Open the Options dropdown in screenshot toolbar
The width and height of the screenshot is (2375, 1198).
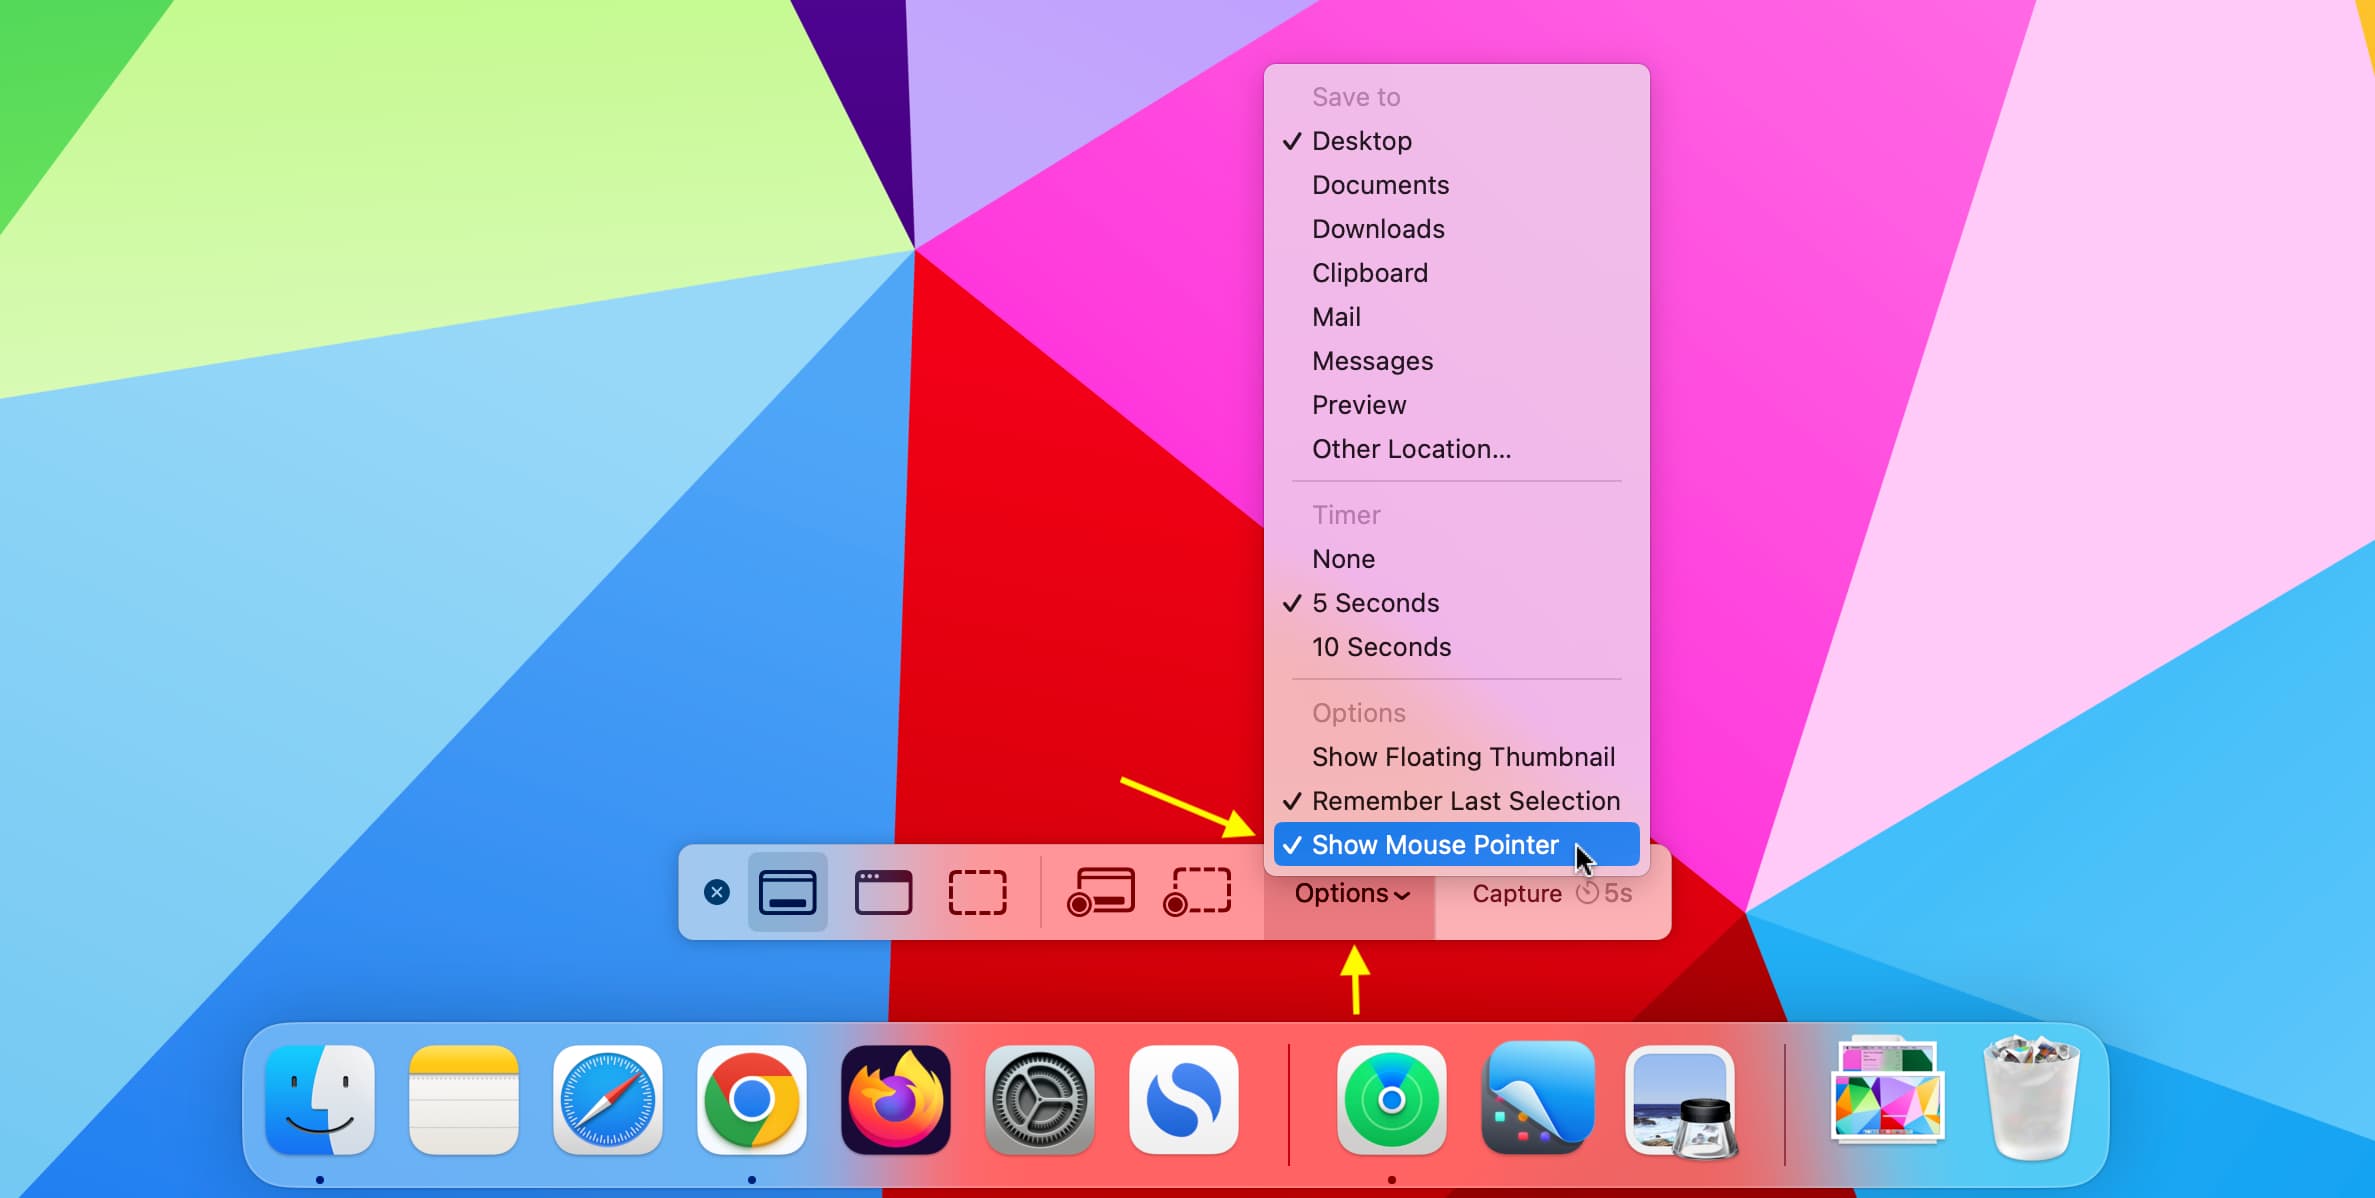click(1351, 893)
